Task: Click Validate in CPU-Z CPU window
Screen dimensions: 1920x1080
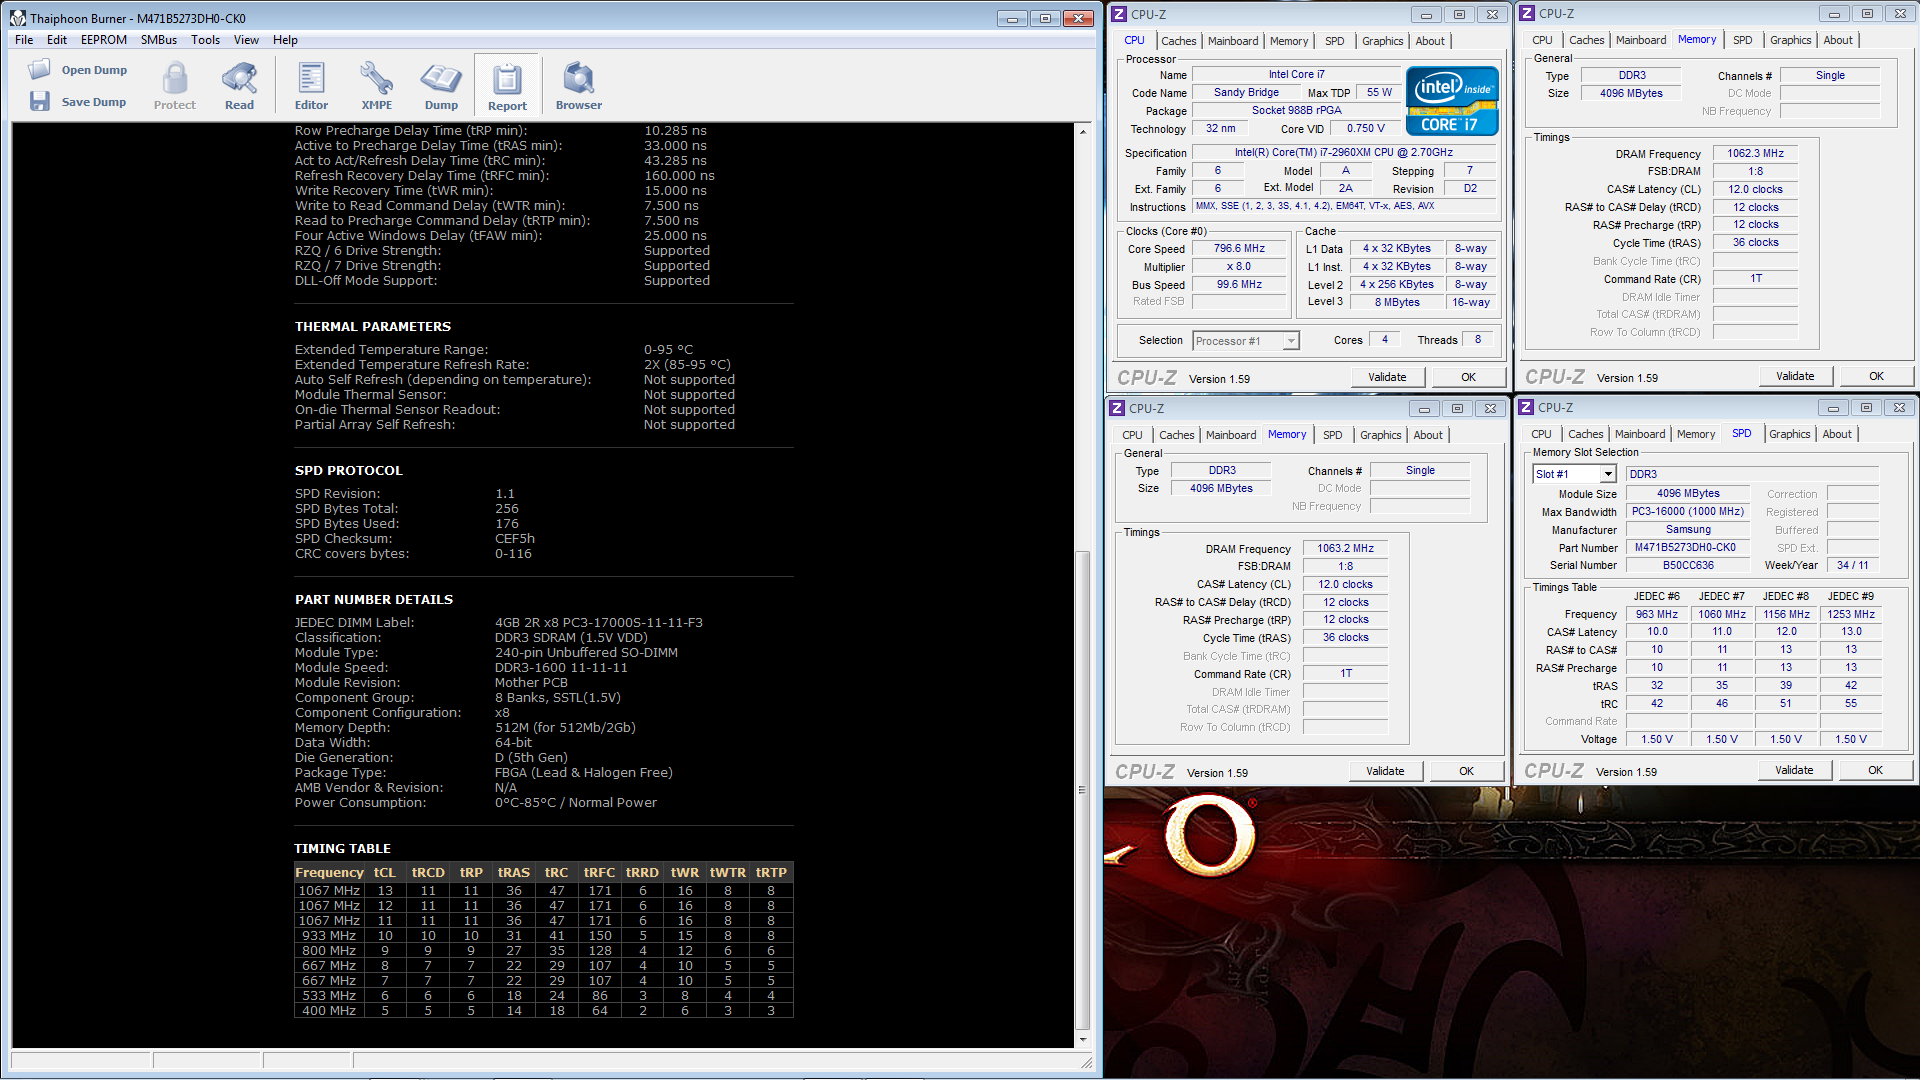Action: [x=1387, y=377]
